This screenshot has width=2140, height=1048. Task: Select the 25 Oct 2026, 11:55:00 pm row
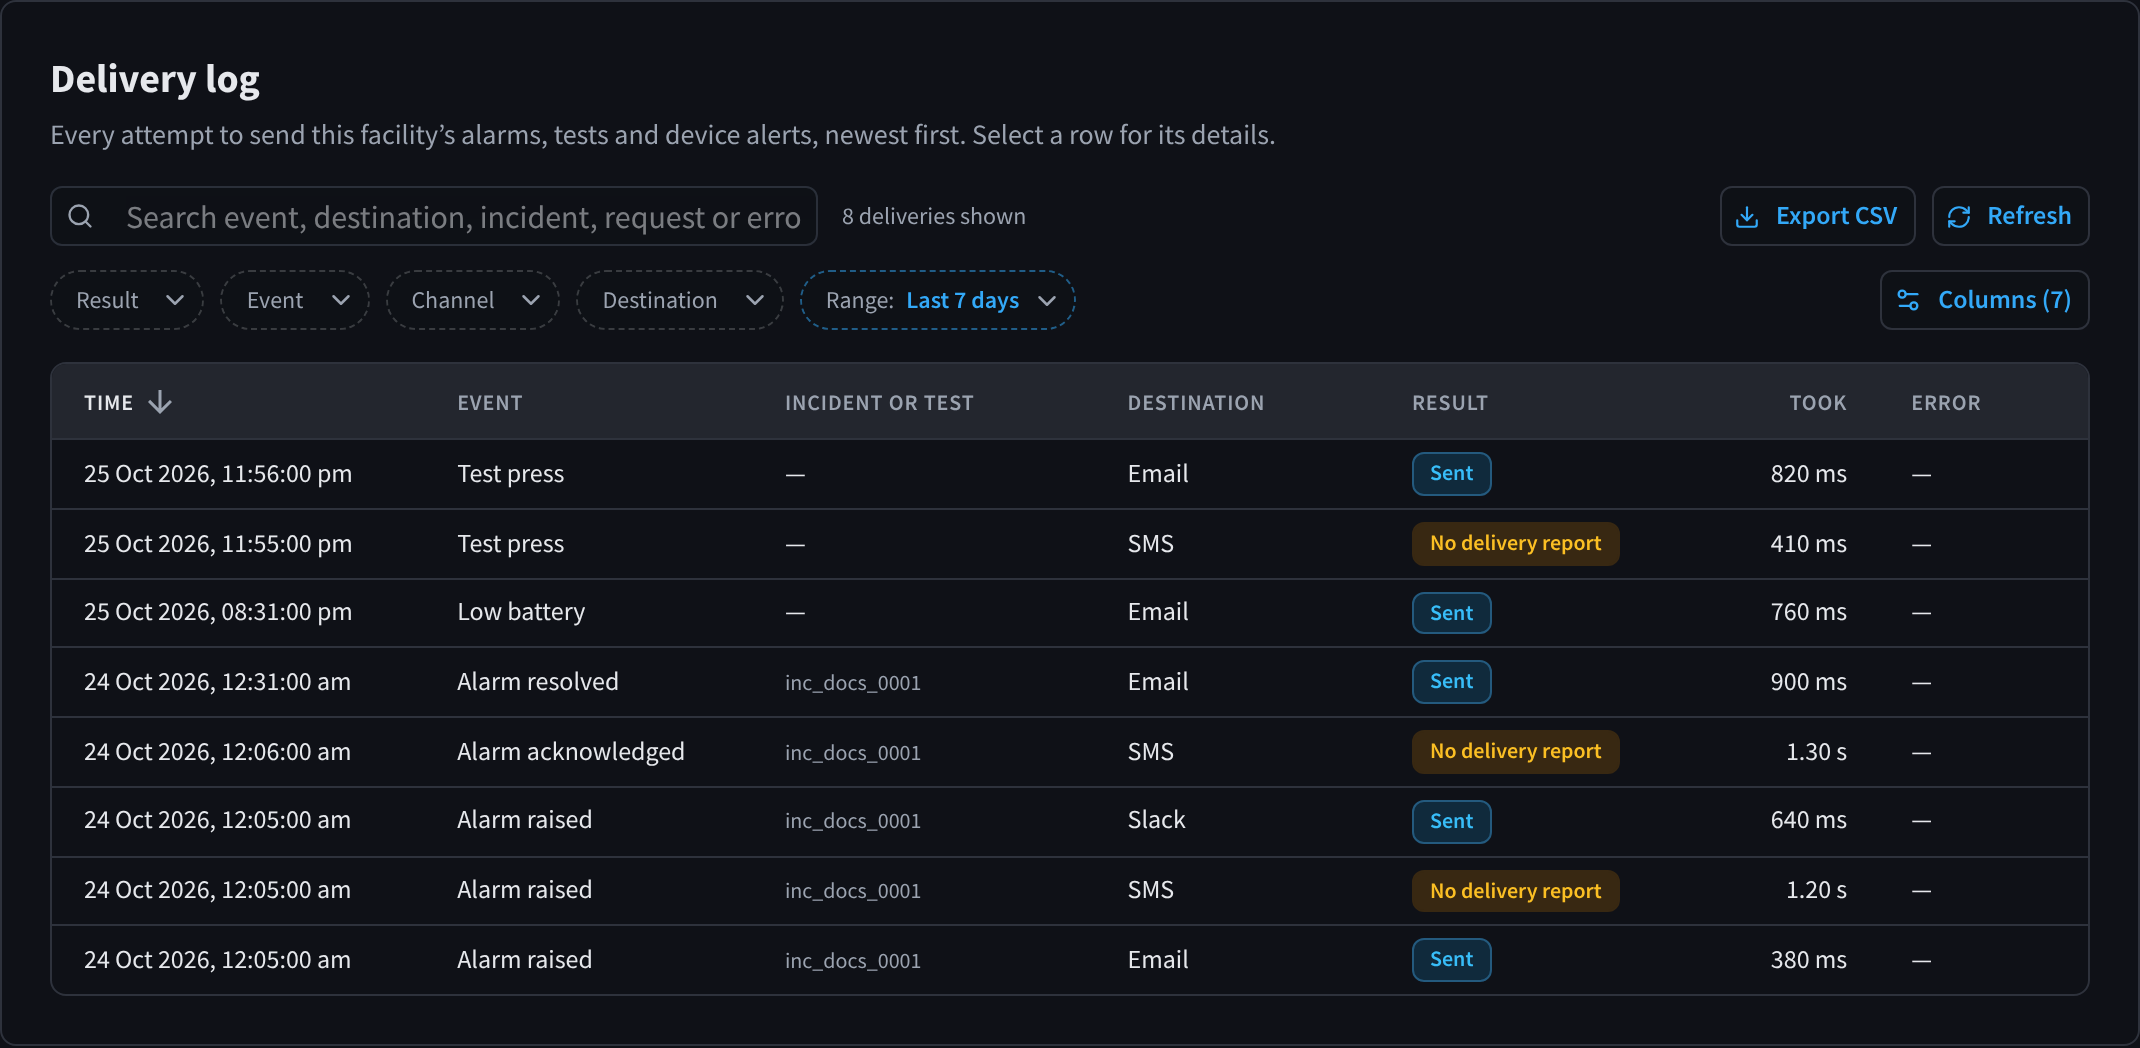click(1070, 544)
